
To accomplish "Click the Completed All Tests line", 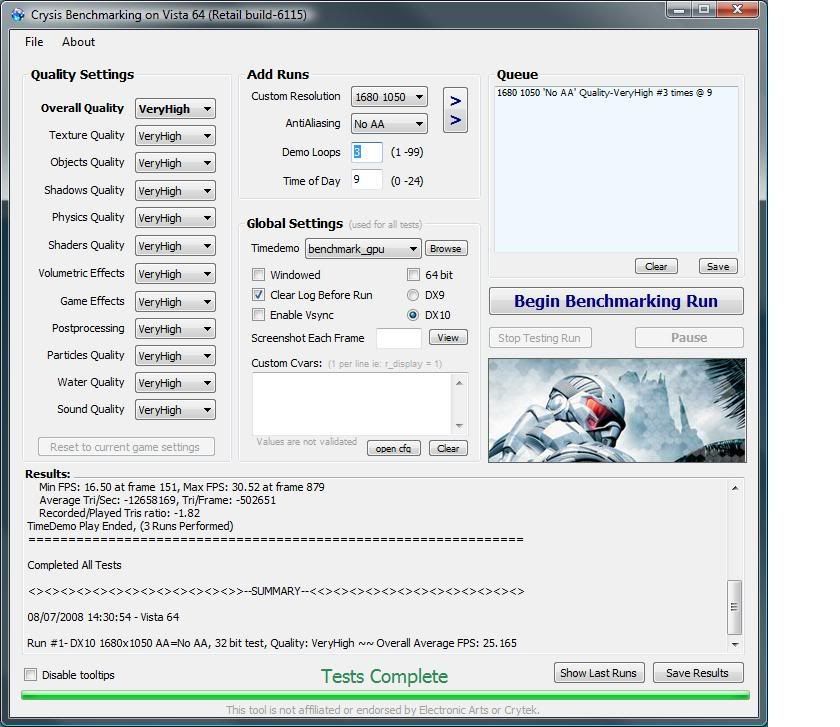I will click(74, 565).
